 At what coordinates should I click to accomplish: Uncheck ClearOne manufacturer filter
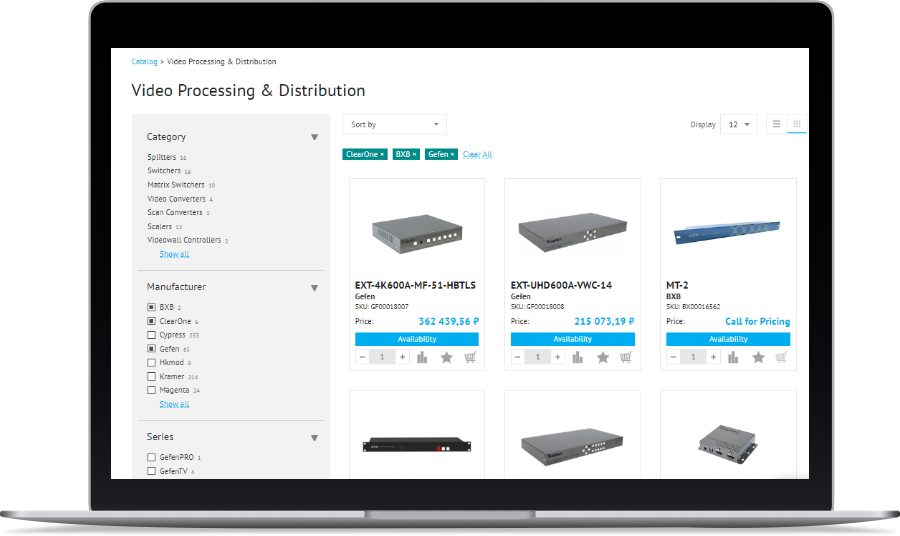pos(152,321)
